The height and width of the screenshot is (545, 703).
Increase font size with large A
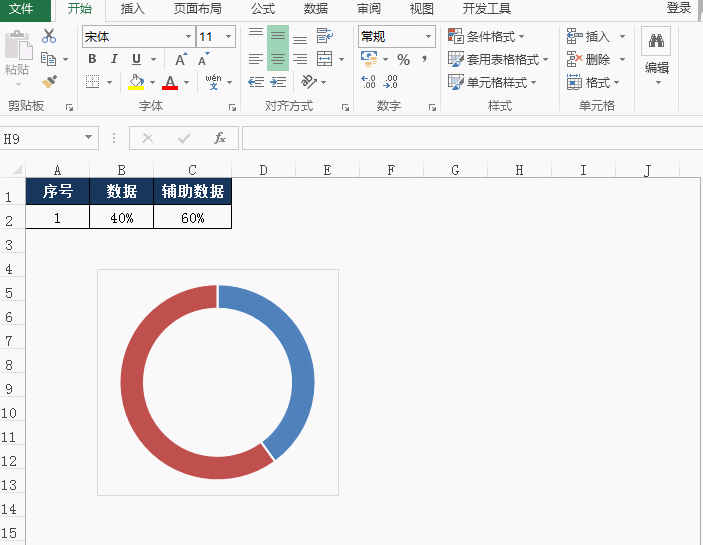181,59
